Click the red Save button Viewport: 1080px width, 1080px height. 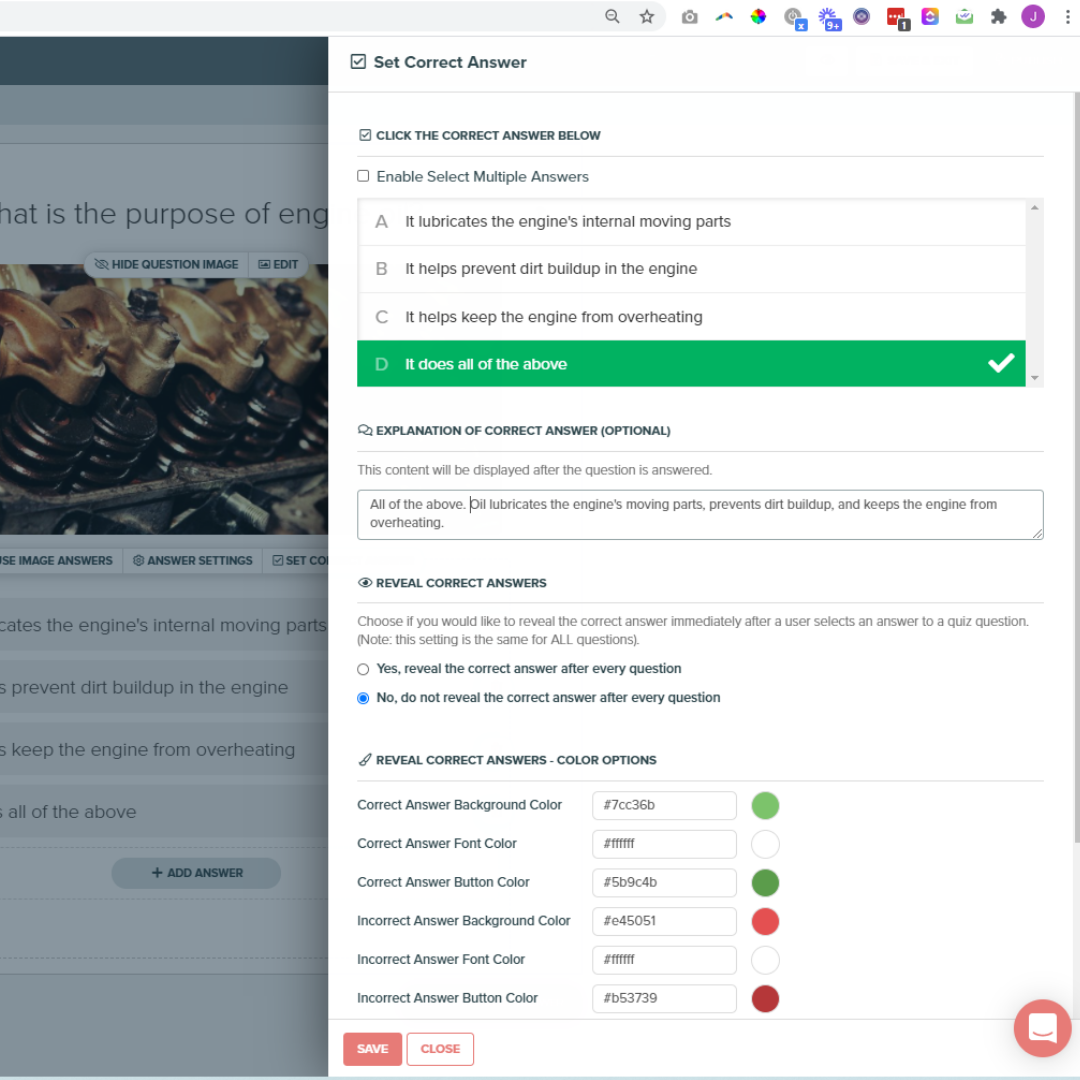tap(373, 1049)
